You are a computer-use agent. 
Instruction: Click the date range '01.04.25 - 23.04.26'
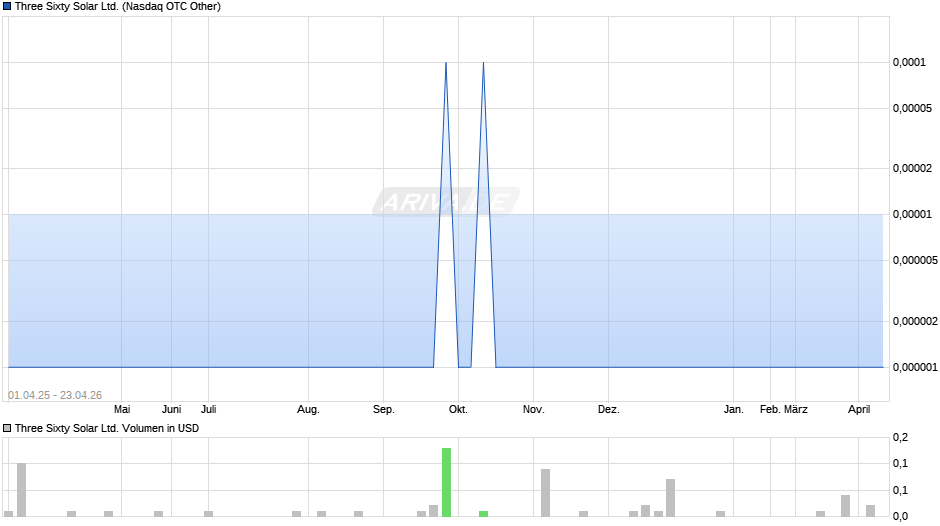pyautogui.click(x=55, y=395)
